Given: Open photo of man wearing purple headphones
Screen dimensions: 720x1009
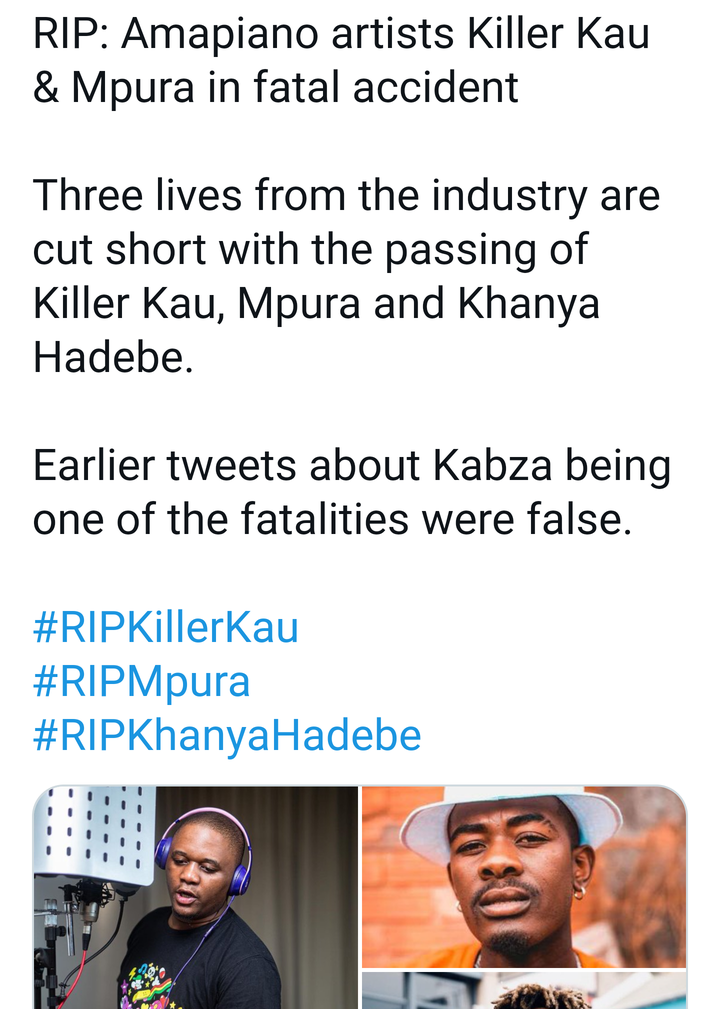Looking at the screenshot, I should pos(196,897).
